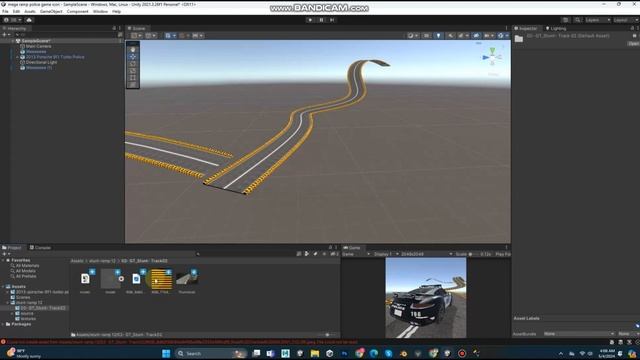Select the ramp Thumbnail asset in Project
The width and height of the screenshot is (640, 360).
coord(187,279)
